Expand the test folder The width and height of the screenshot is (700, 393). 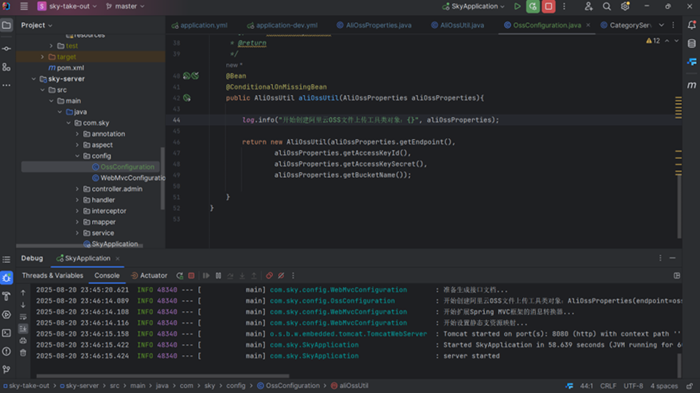tap(51, 46)
